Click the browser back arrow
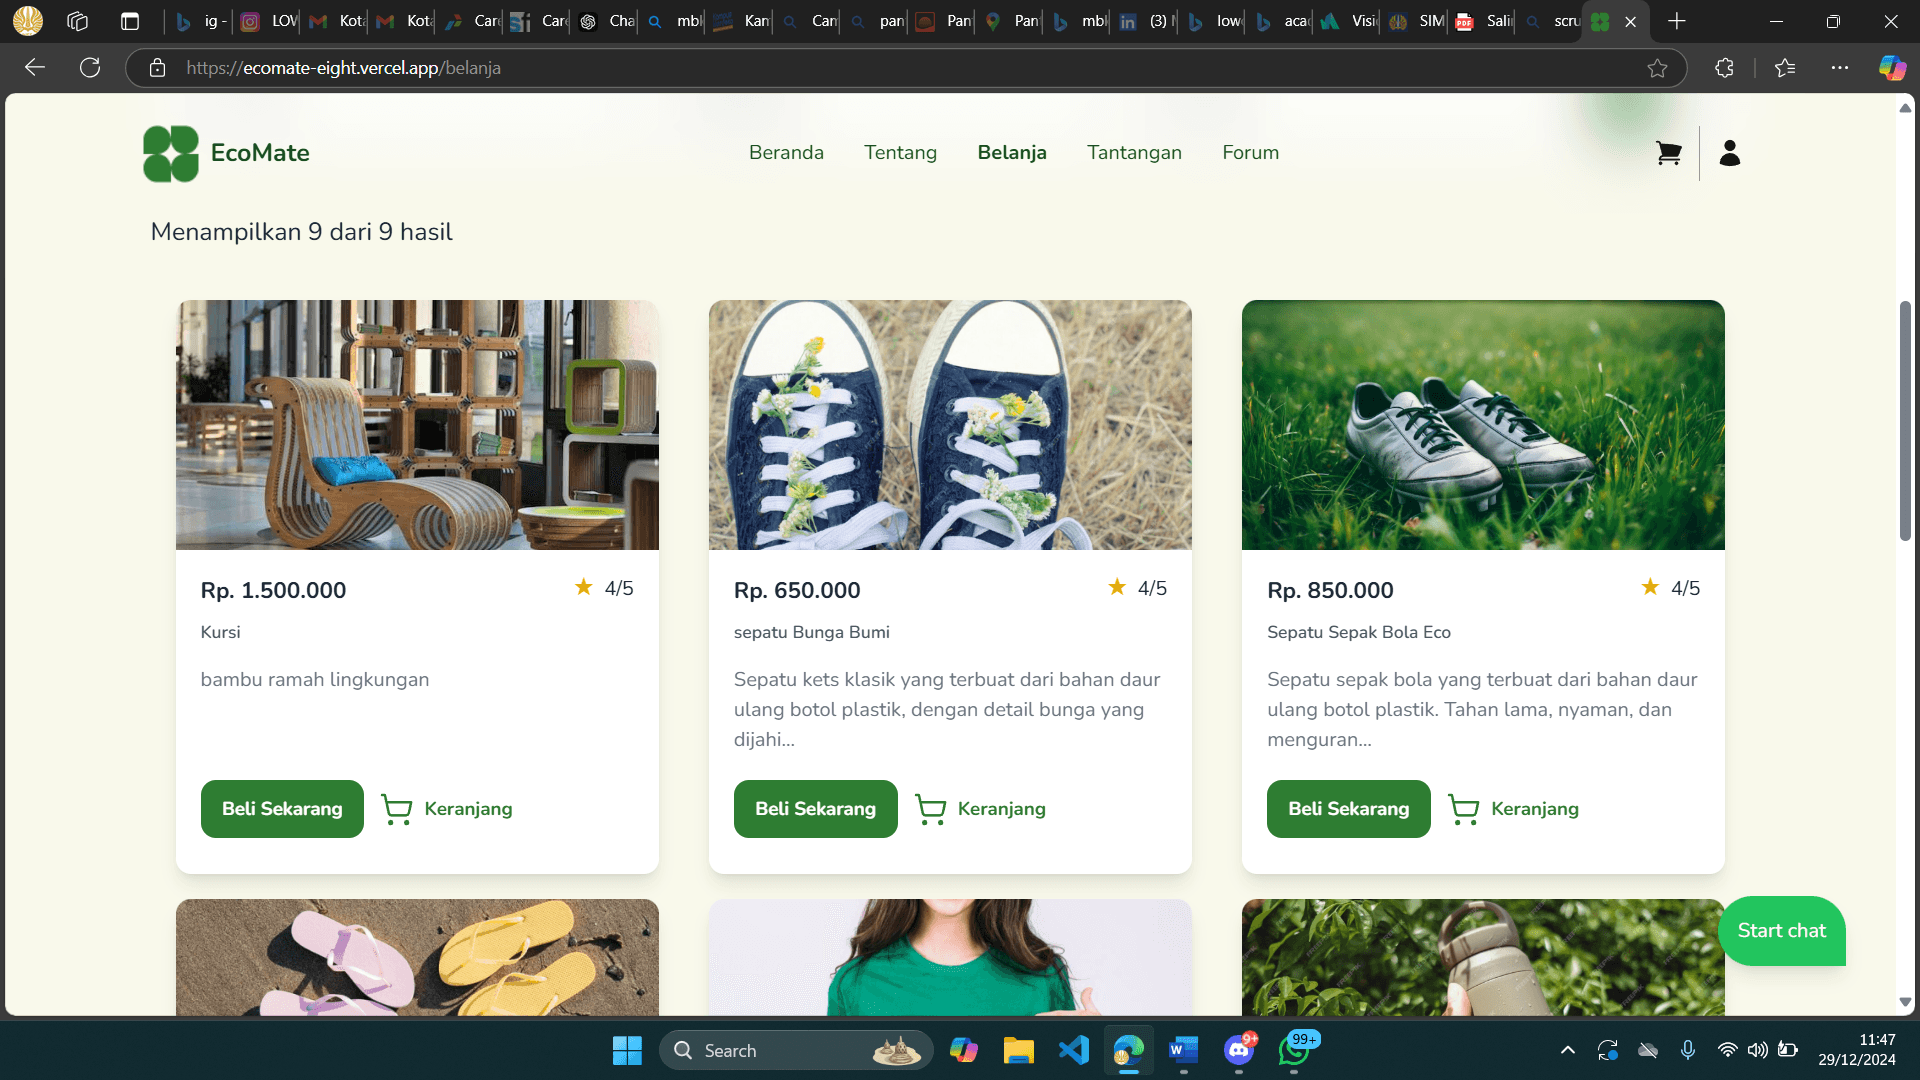This screenshot has height=1080, width=1920. 35,67
